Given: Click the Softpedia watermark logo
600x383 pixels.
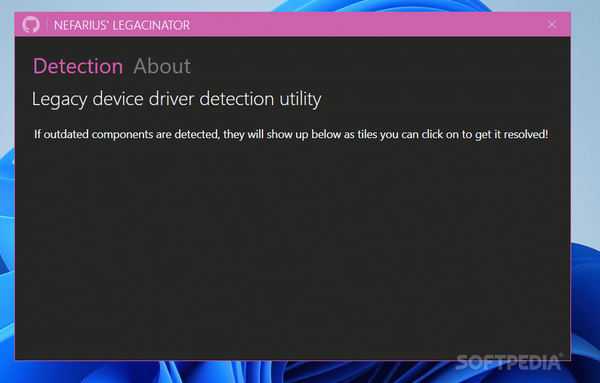Looking at the screenshot, I should tap(508, 362).
